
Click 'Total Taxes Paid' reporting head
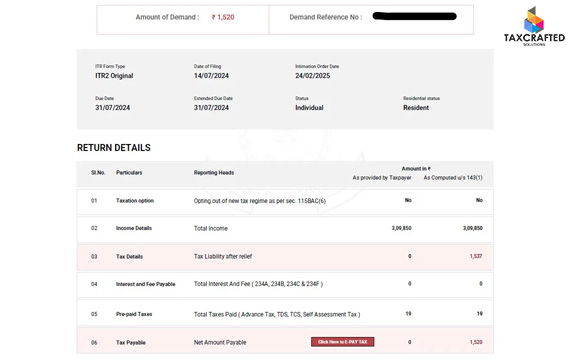(x=277, y=314)
